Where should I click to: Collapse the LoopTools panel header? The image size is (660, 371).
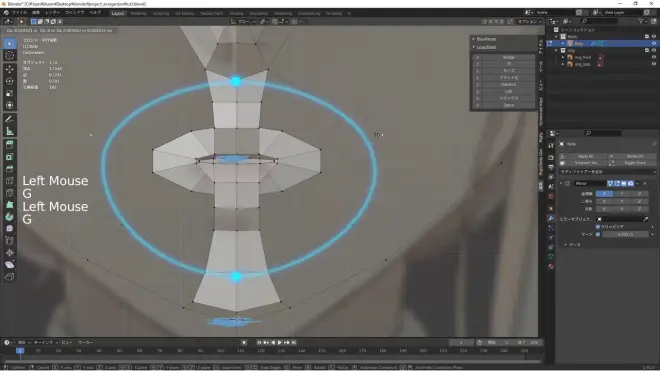(x=486, y=47)
